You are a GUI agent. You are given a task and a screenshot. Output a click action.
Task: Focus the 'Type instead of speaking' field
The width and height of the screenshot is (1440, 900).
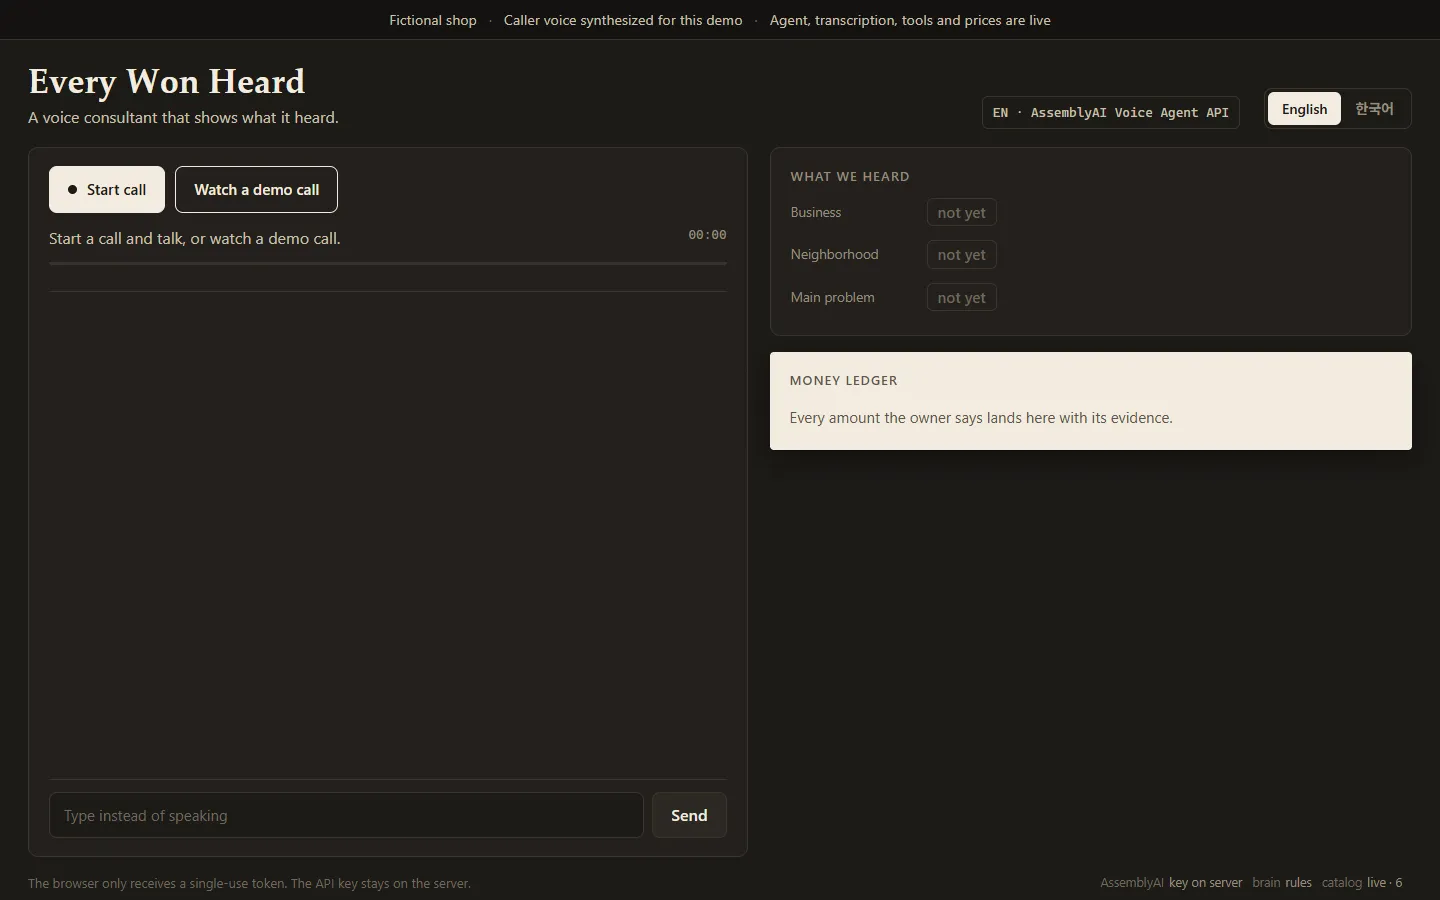click(346, 815)
